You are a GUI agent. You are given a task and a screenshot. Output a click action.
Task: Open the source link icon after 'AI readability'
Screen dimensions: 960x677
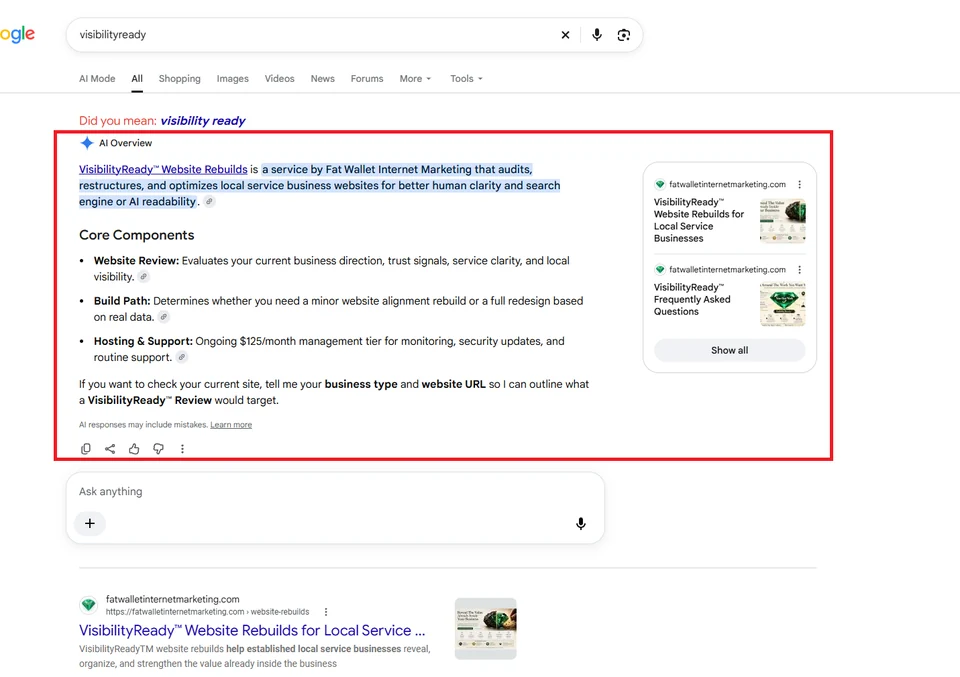[209, 201]
